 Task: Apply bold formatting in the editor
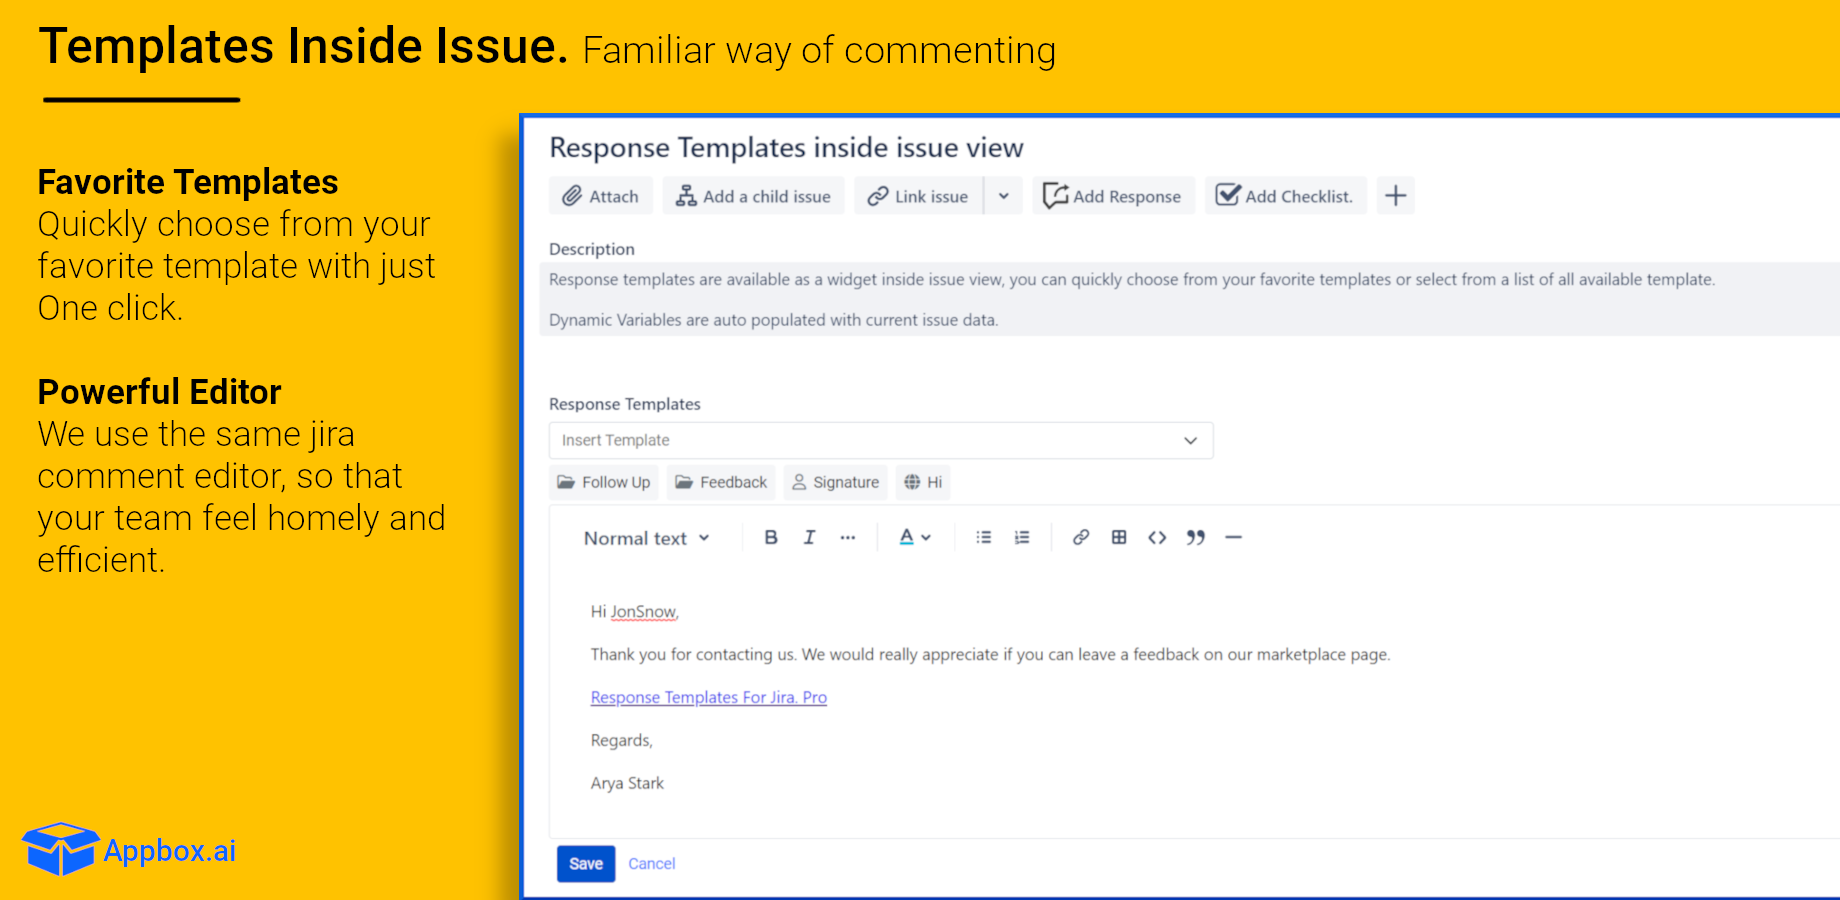tap(770, 537)
